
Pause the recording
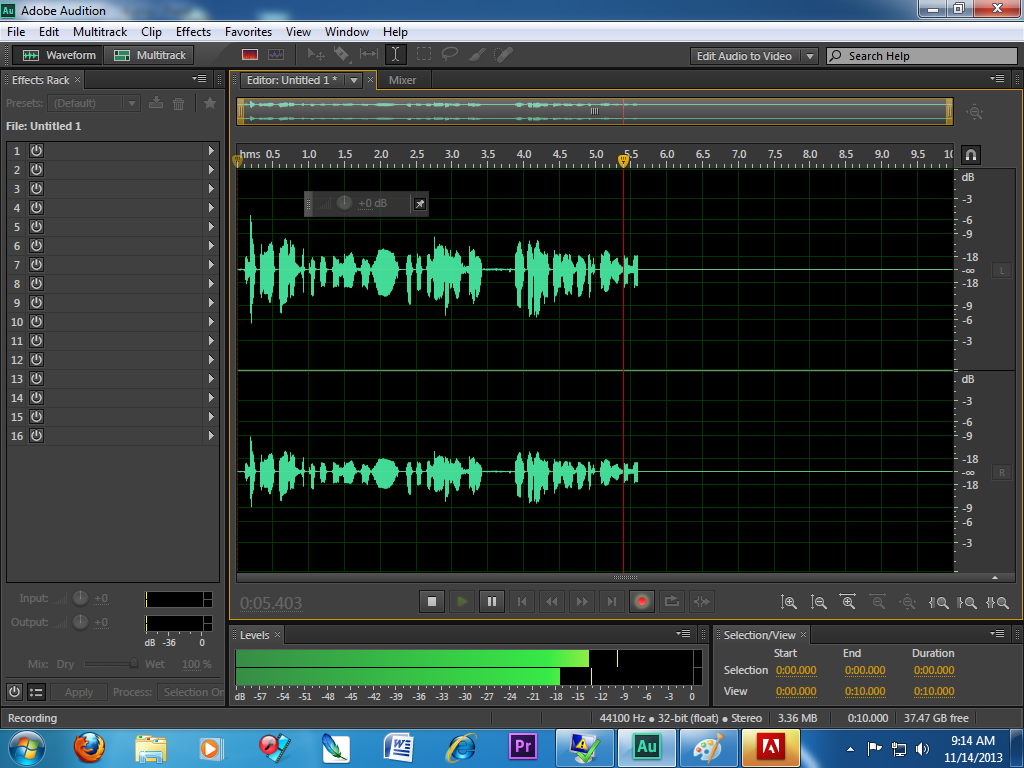click(492, 601)
